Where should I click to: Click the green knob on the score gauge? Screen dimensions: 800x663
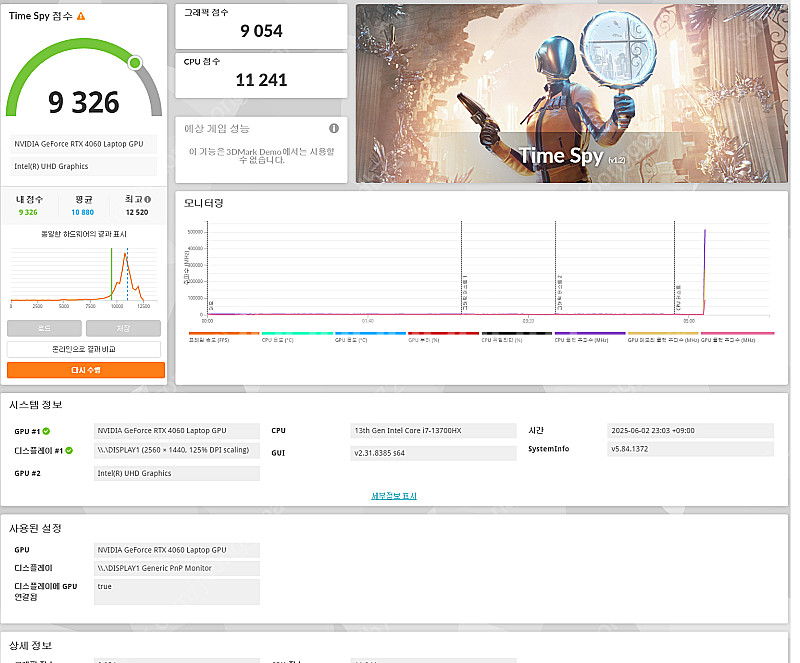[135, 63]
